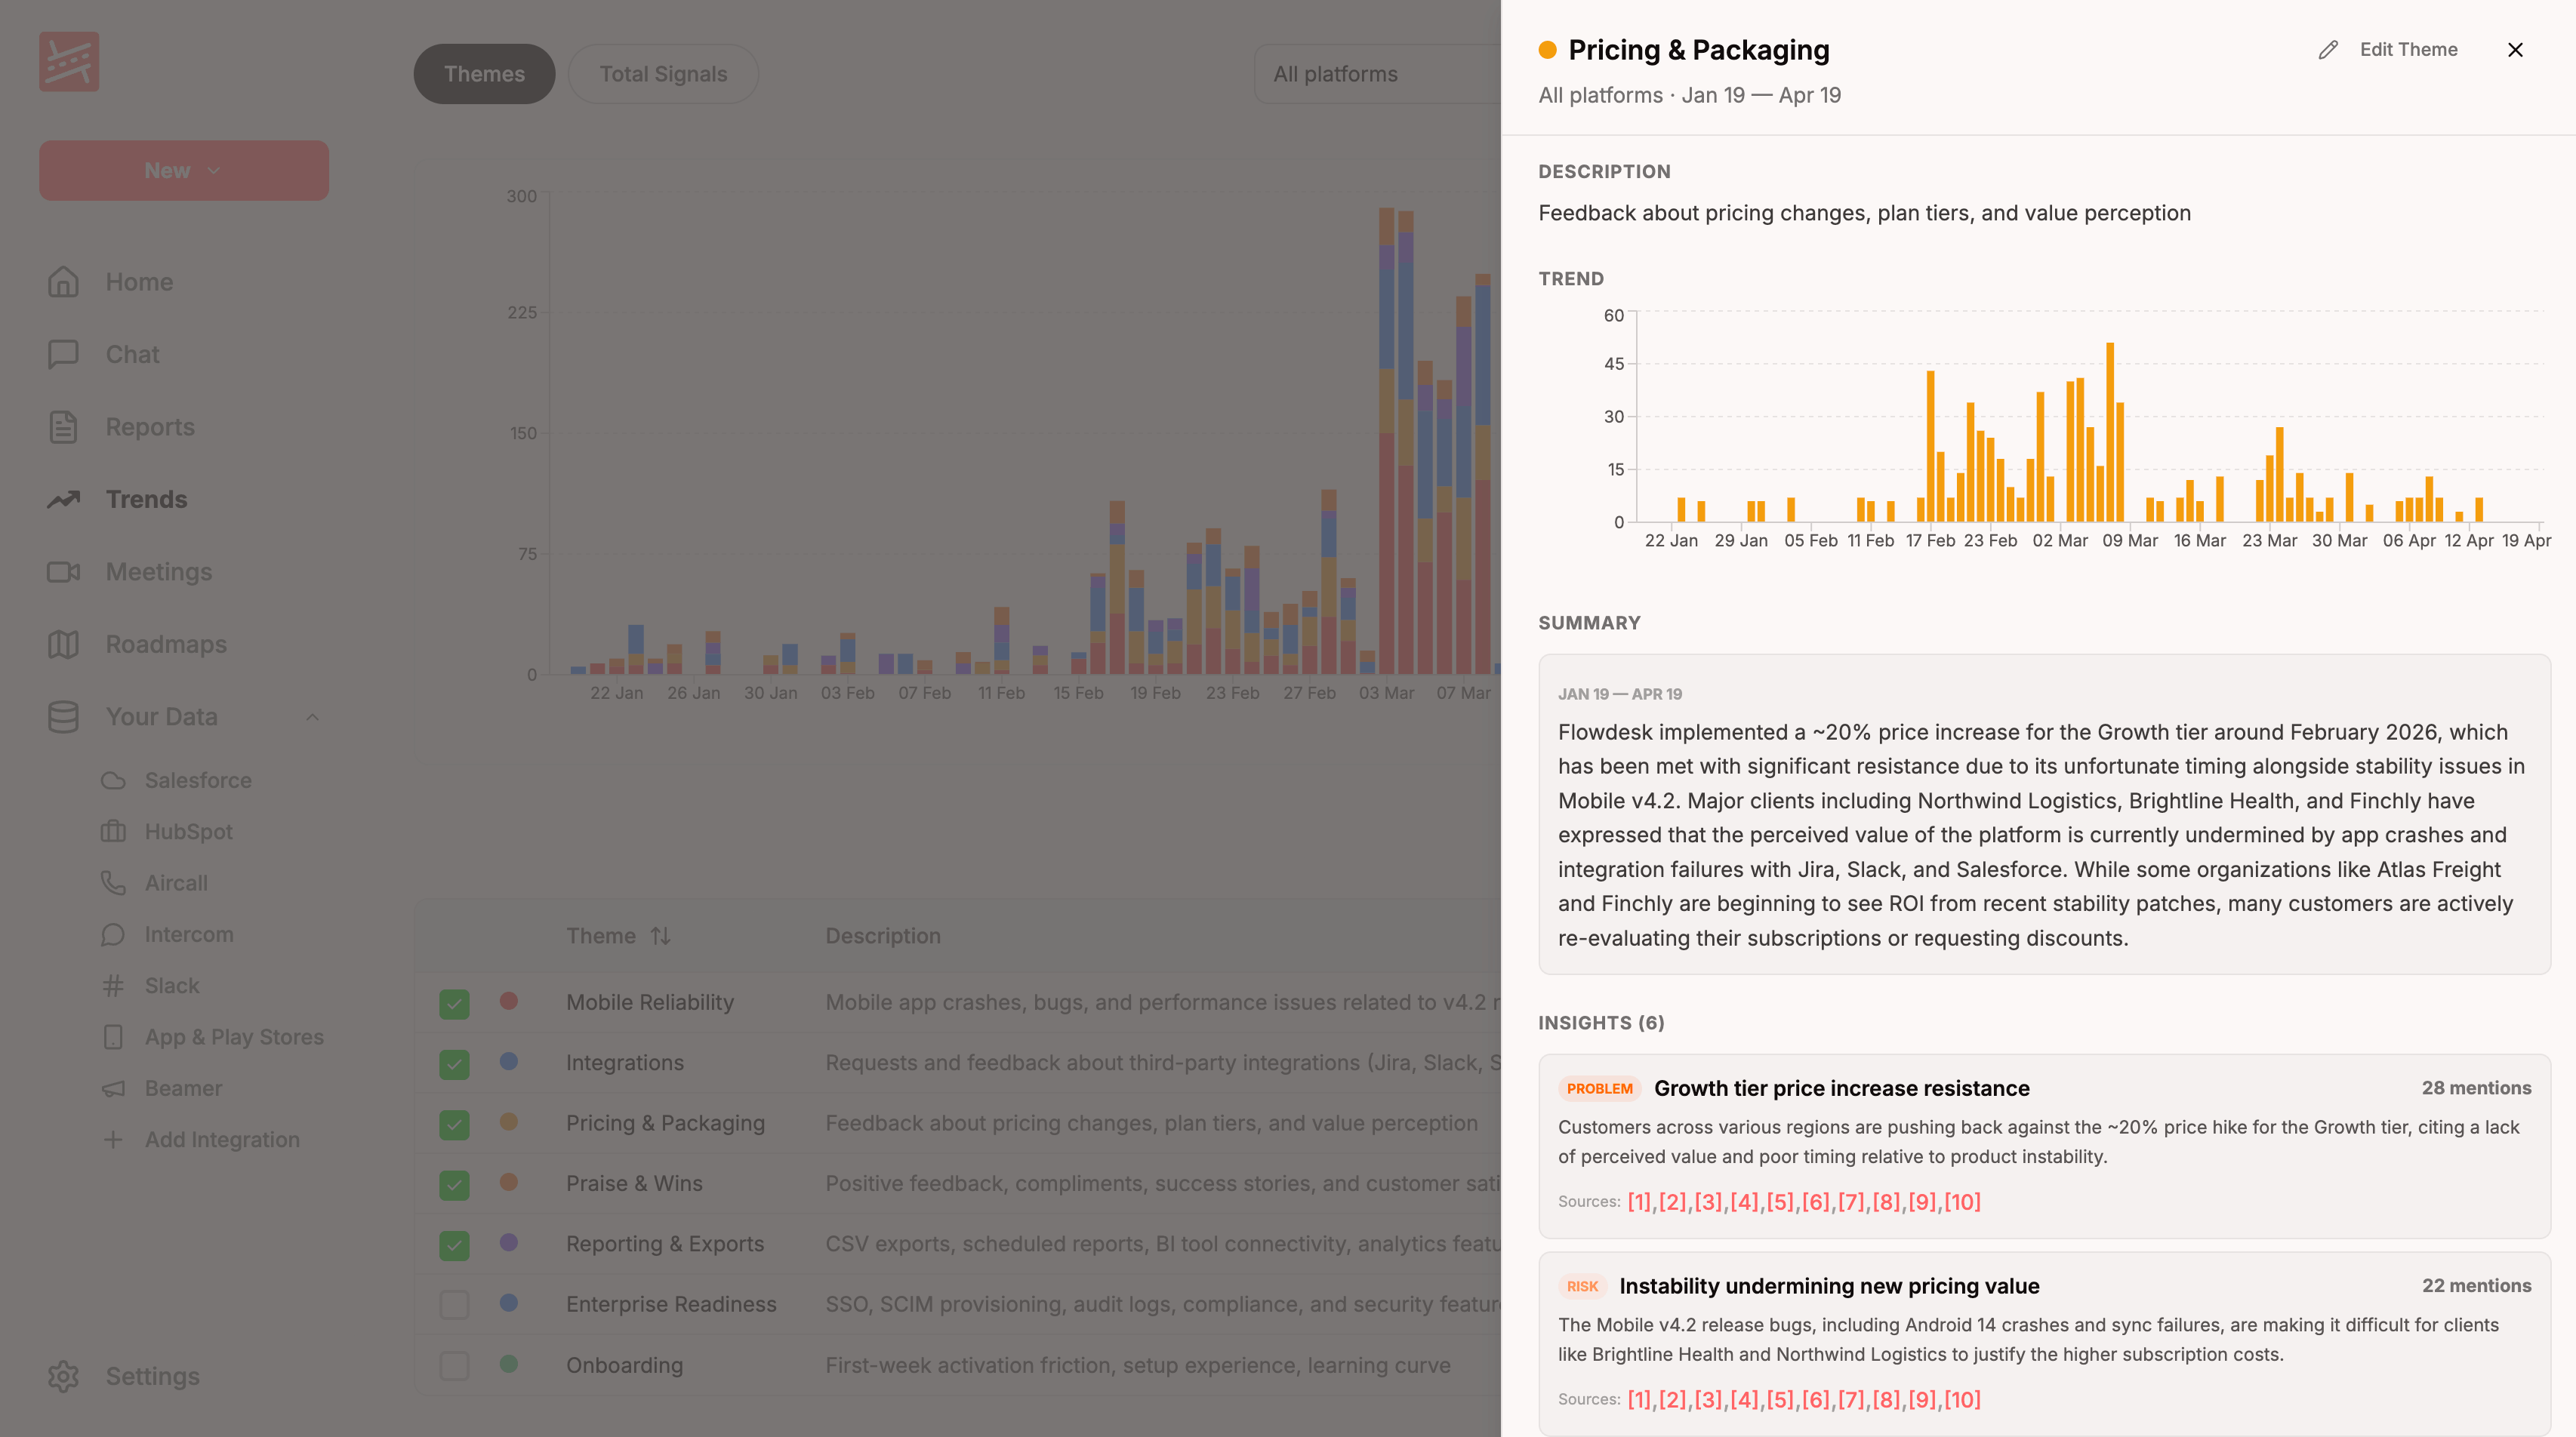Click the tallest trend bar near 09 Mar

click(x=2110, y=432)
